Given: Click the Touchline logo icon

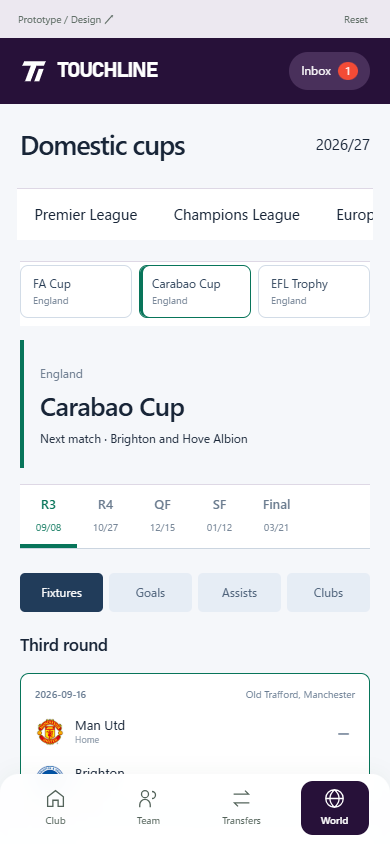Looking at the screenshot, I should click(x=34, y=71).
